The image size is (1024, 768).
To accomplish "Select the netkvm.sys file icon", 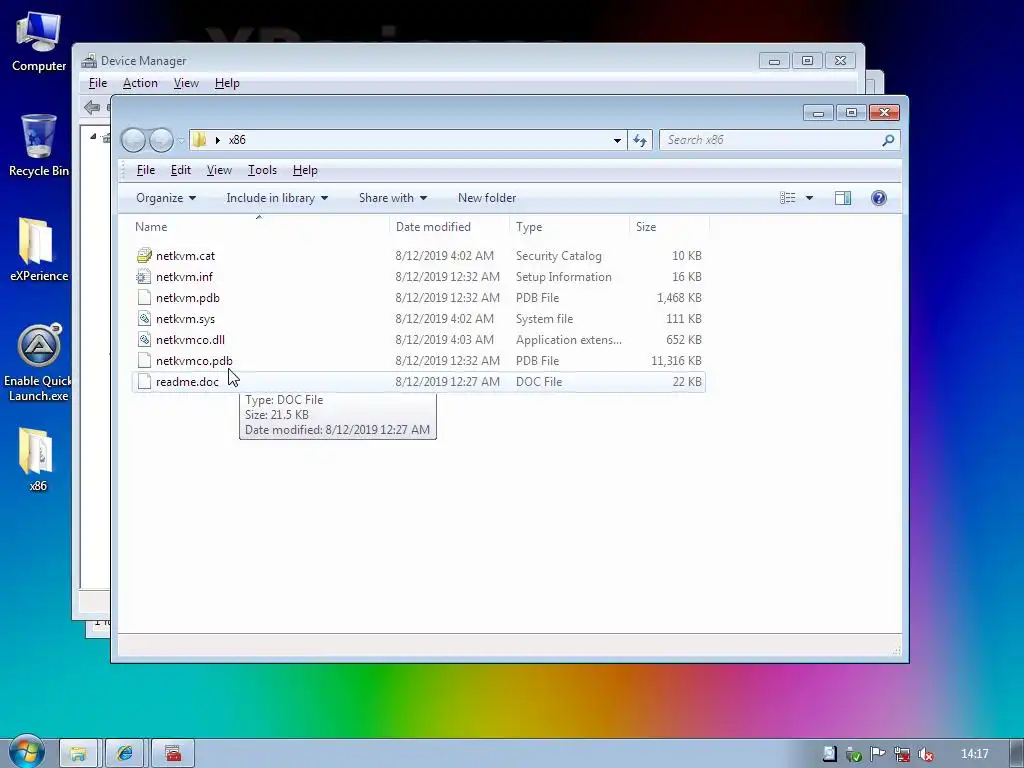I will point(144,319).
